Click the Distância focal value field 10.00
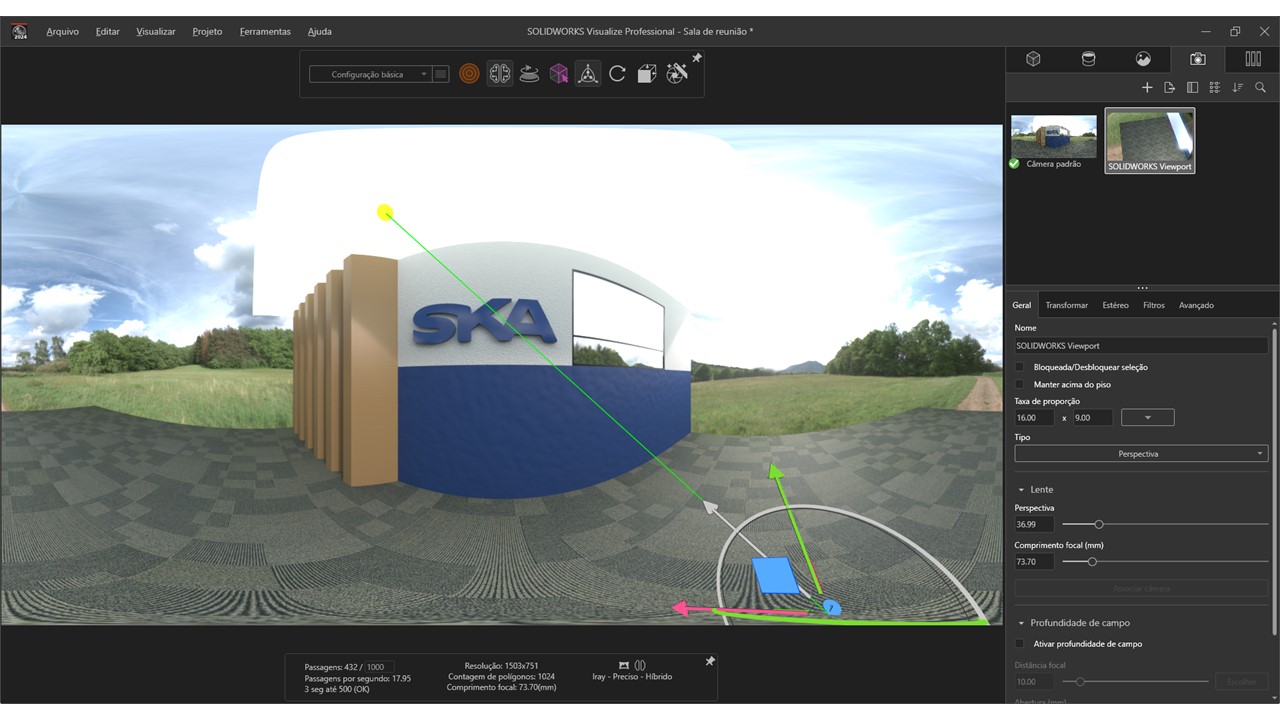 click(1034, 681)
